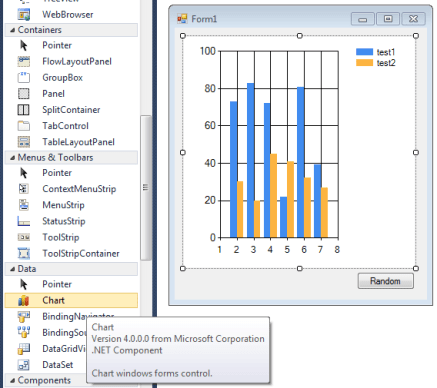The height and width of the screenshot is (388, 437).
Task: Select the GroupBox icon
Action: pos(24,77)
